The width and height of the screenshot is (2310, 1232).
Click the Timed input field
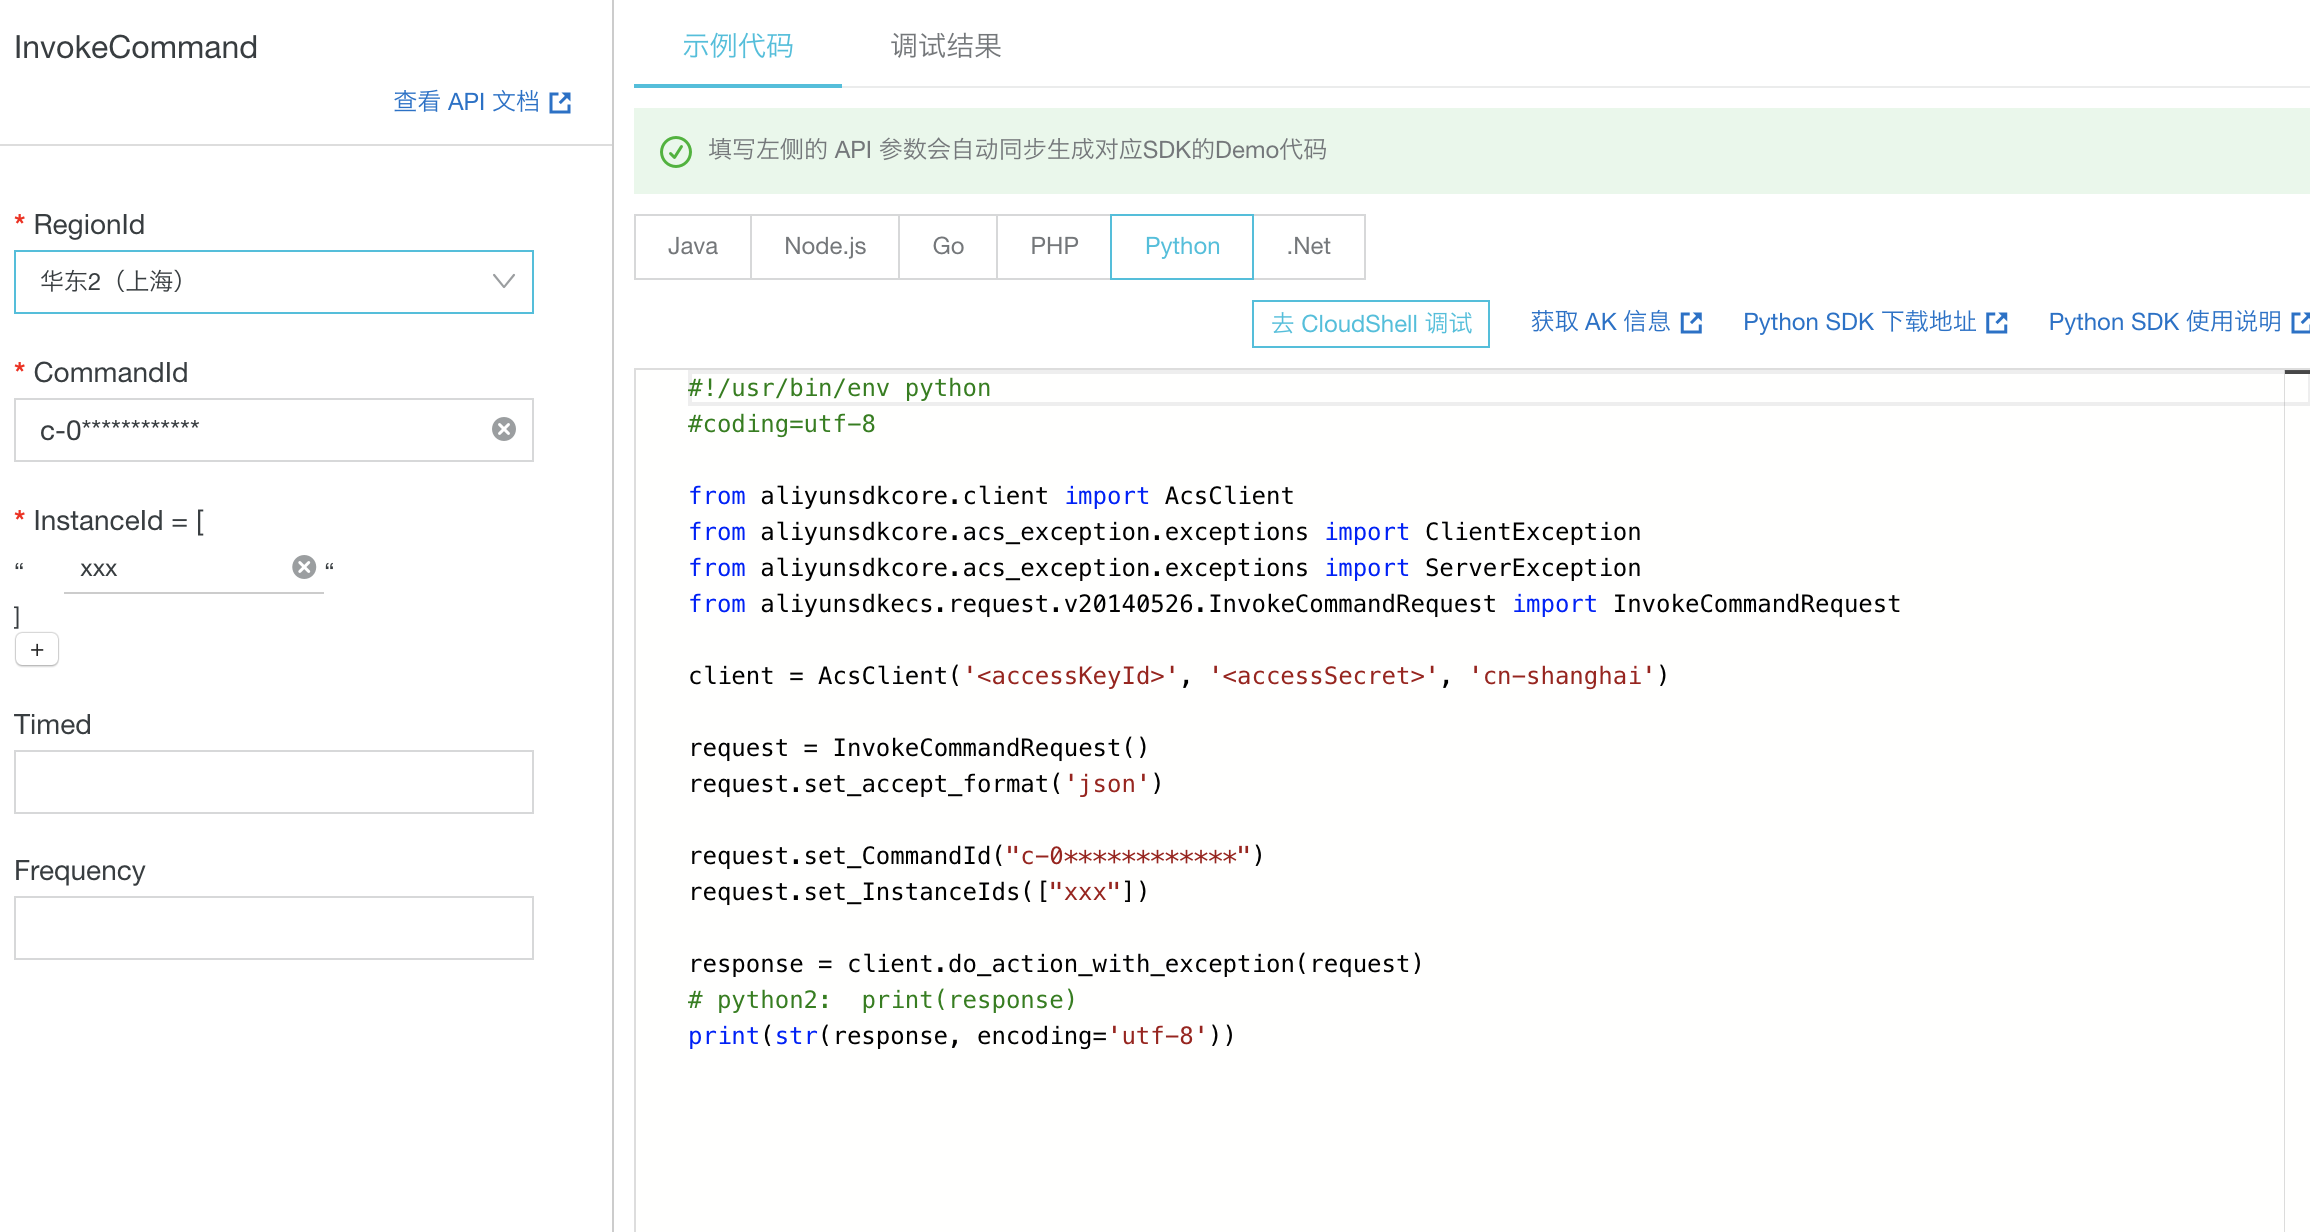point(274,782)
